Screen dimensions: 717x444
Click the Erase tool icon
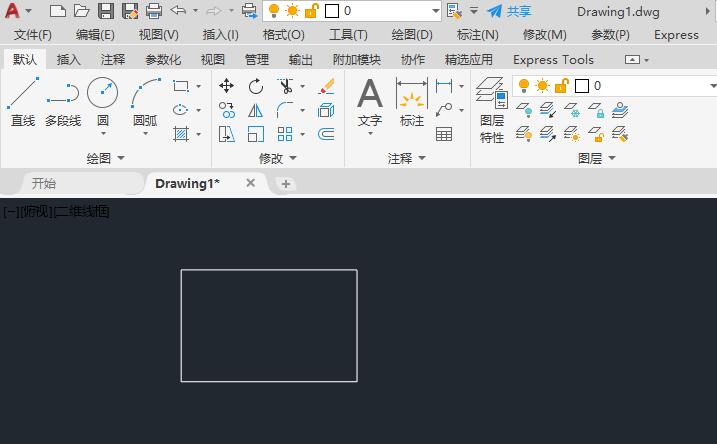[x=326, y=86]
